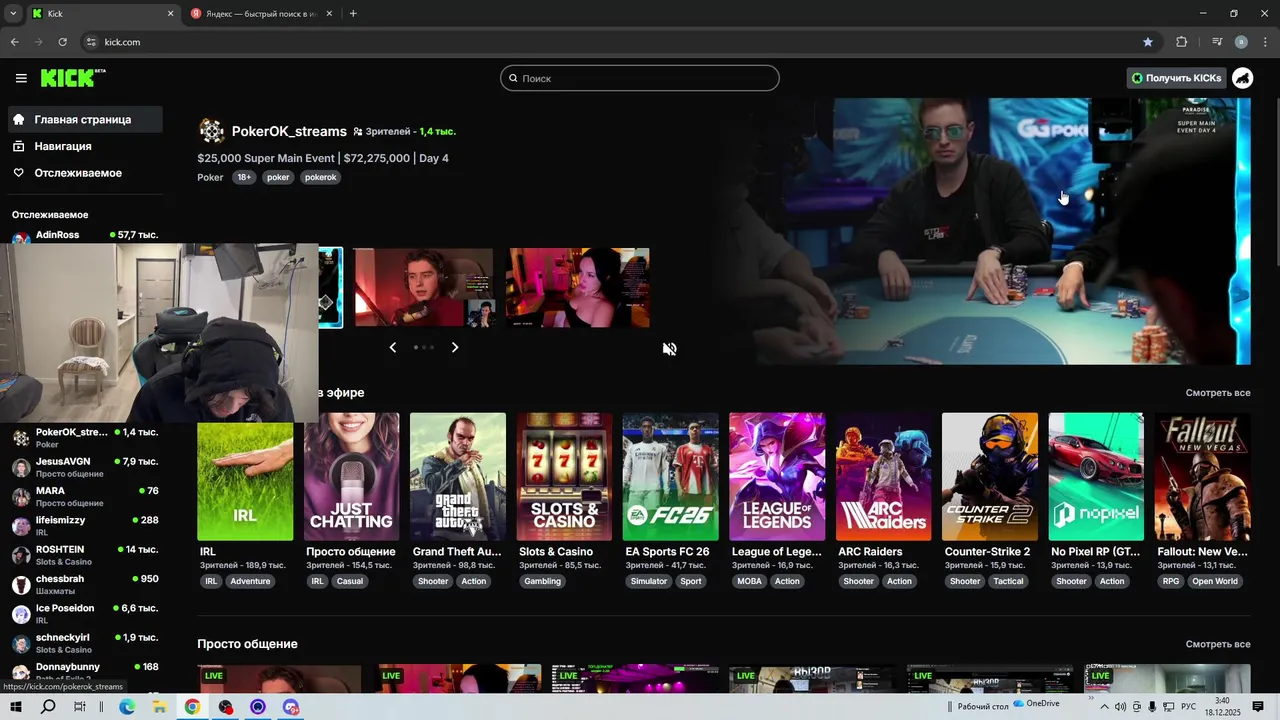1280x720 pixels.
Task: Open the ARC Raiders category card
Action: tap(883, 477)
